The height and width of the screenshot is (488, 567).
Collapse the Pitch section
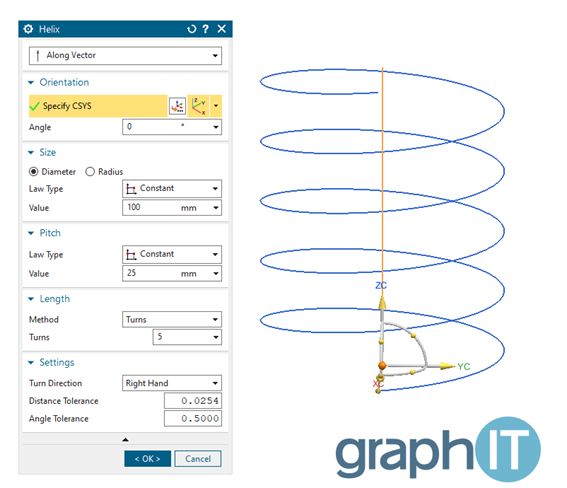click(31, 233)
